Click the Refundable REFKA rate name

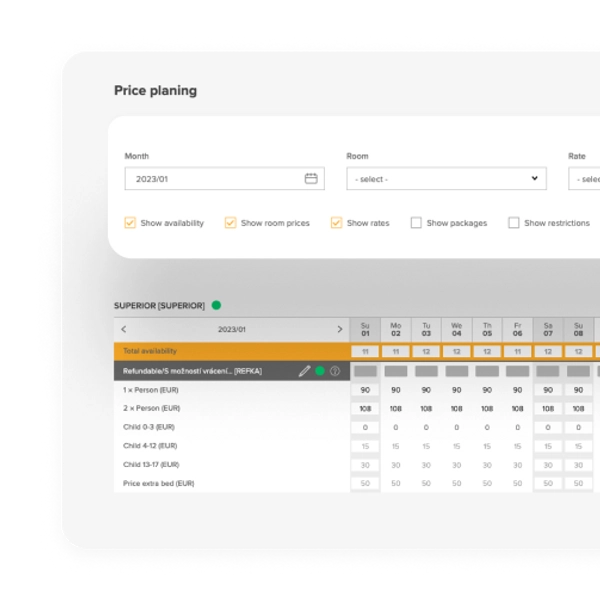[192, 371]
